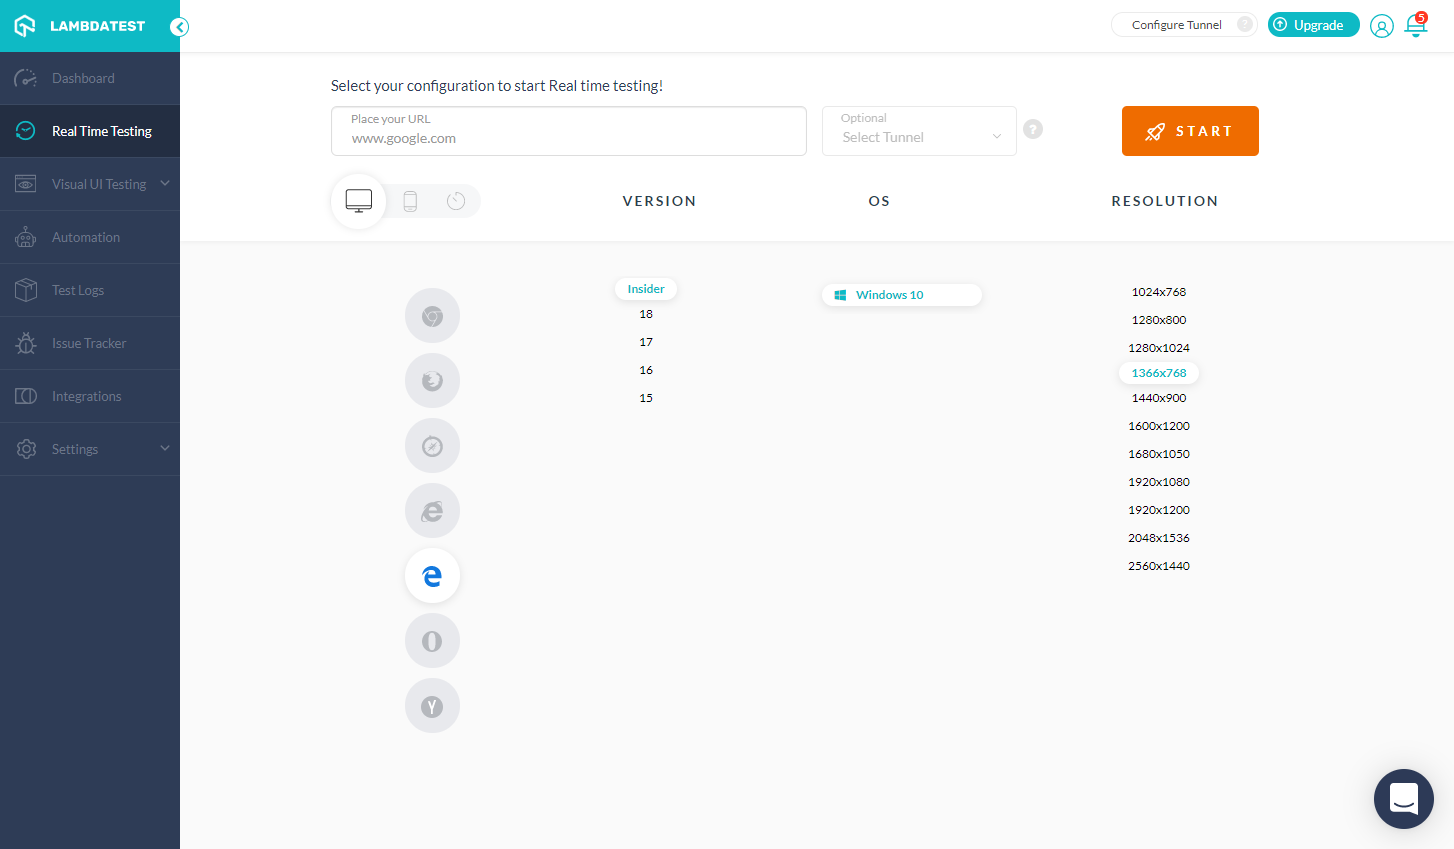Select the Insider version
The height and width of the screenshot is (849, 1454).
click(646, 289)
